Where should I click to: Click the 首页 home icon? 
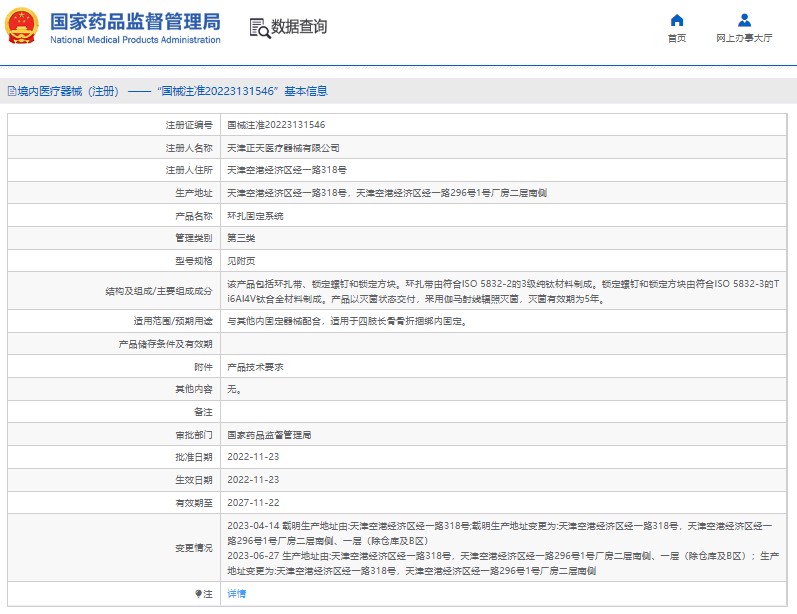[x=677, y=21]
